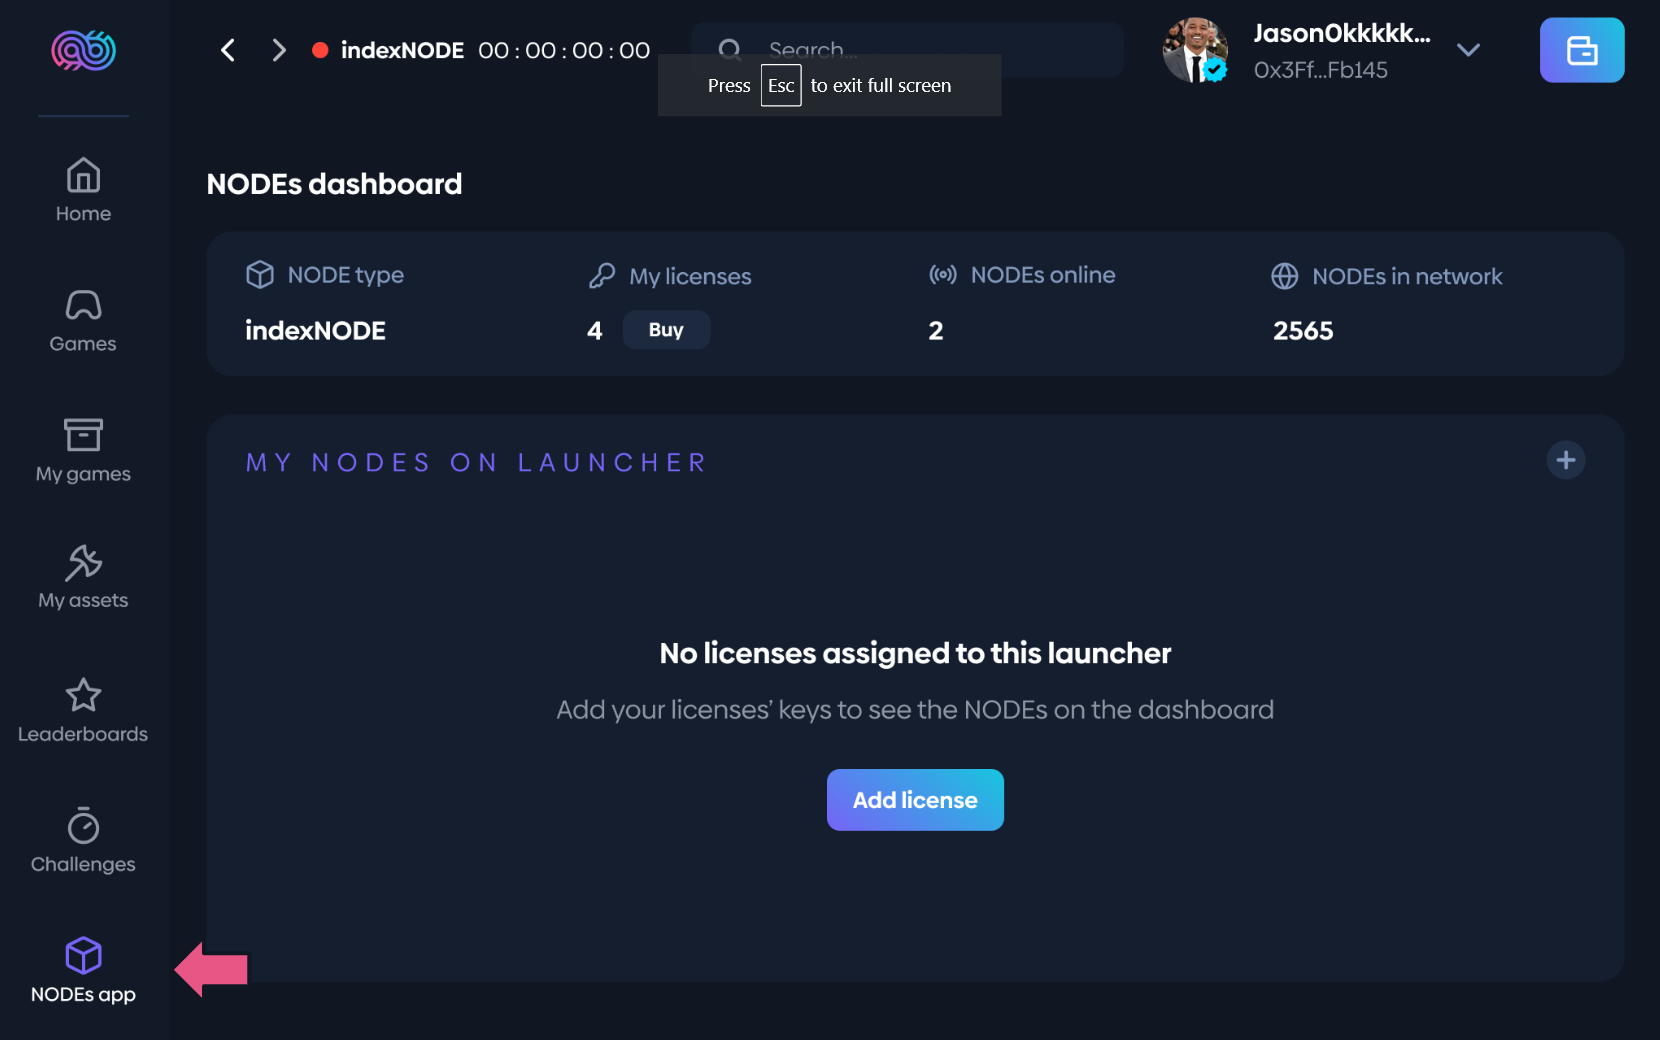1660x1040 pixels.
Task: Select the NODEs app sidebar item
Action: [x=83, y=970]
